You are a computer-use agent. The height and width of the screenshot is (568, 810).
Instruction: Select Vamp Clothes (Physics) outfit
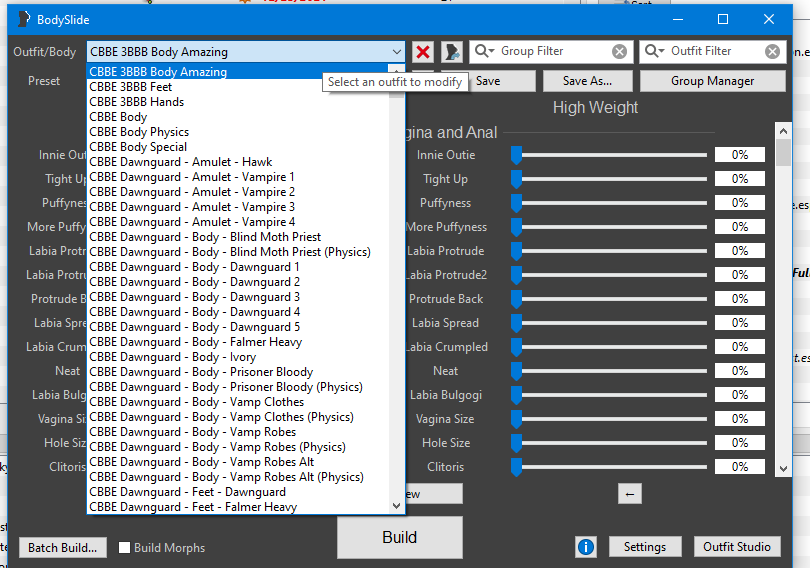237,416
